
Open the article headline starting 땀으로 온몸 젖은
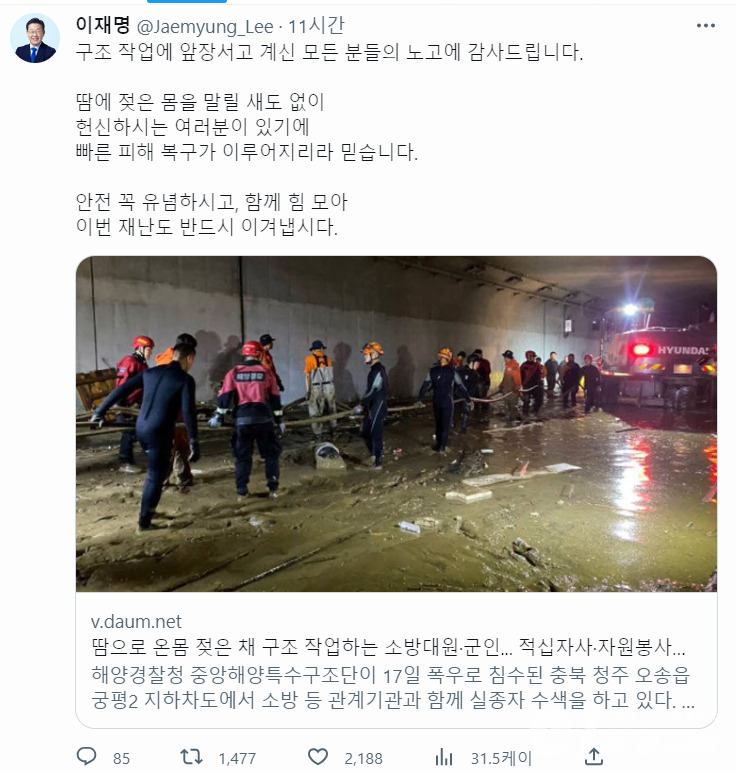388,647
